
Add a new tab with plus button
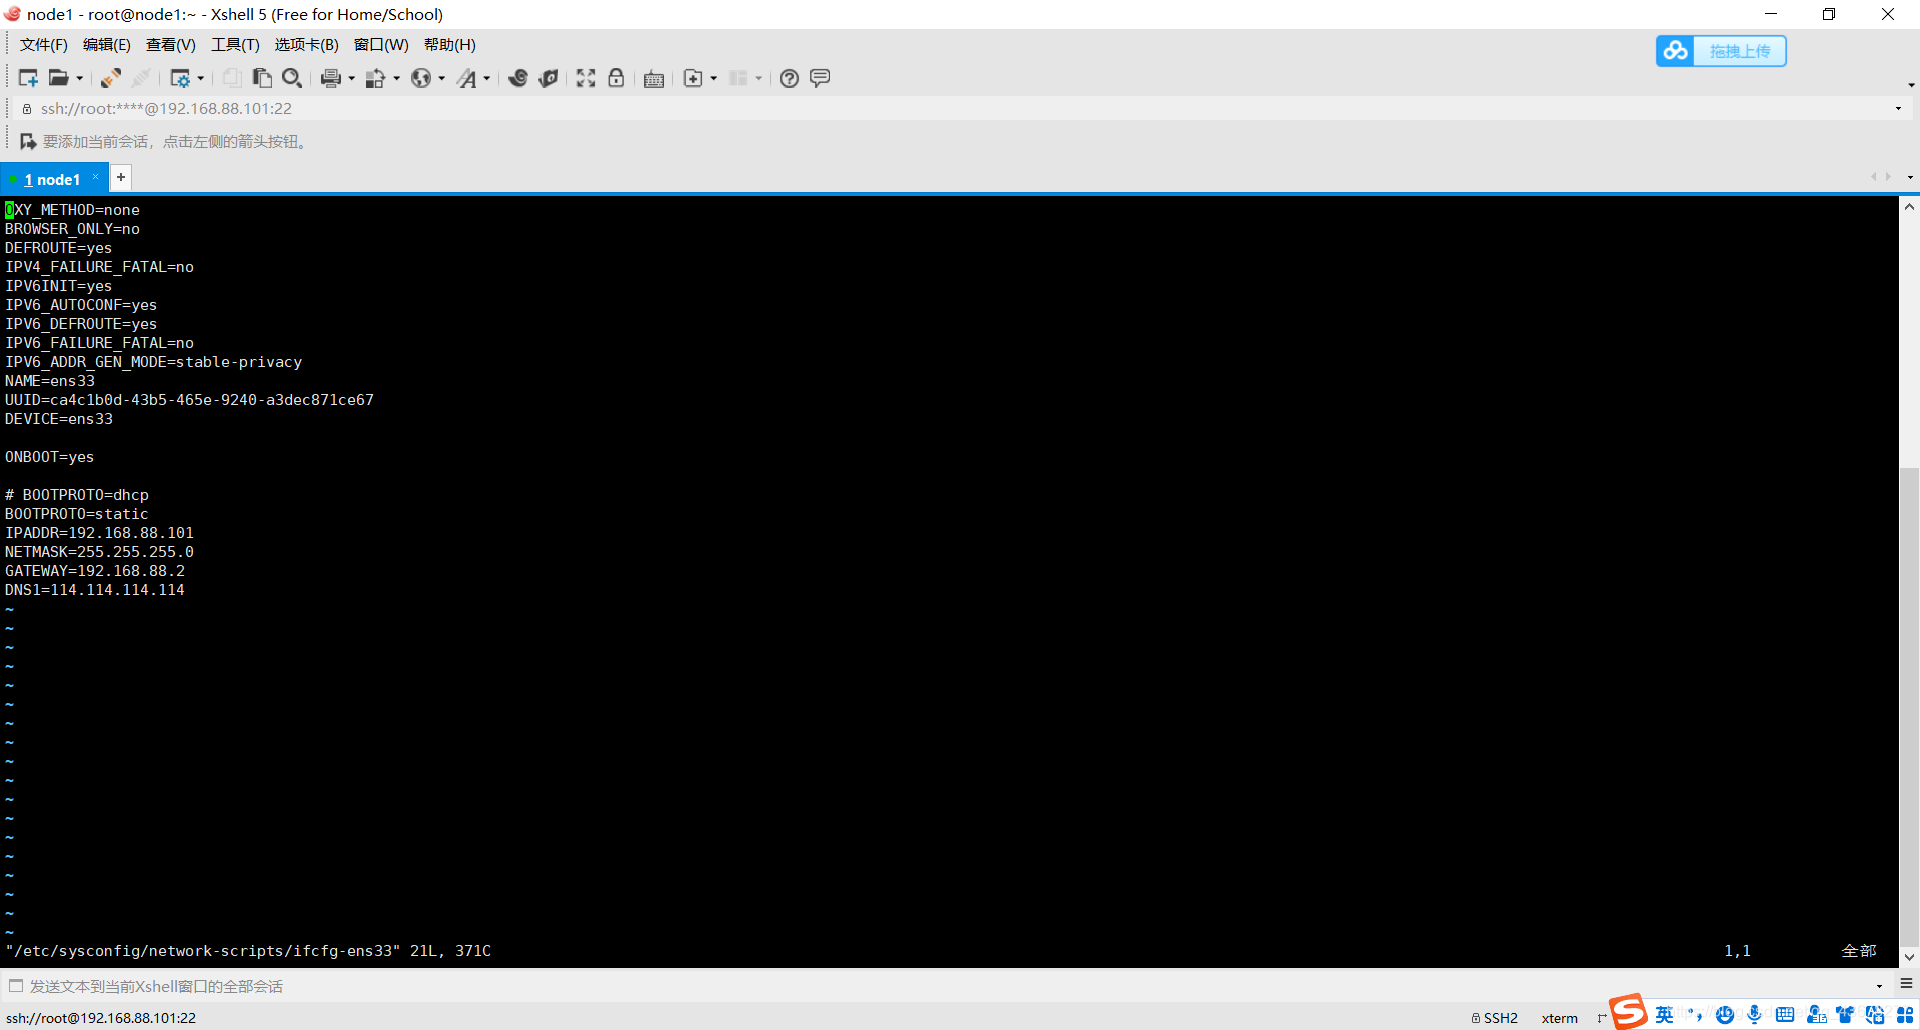point(121,177)
